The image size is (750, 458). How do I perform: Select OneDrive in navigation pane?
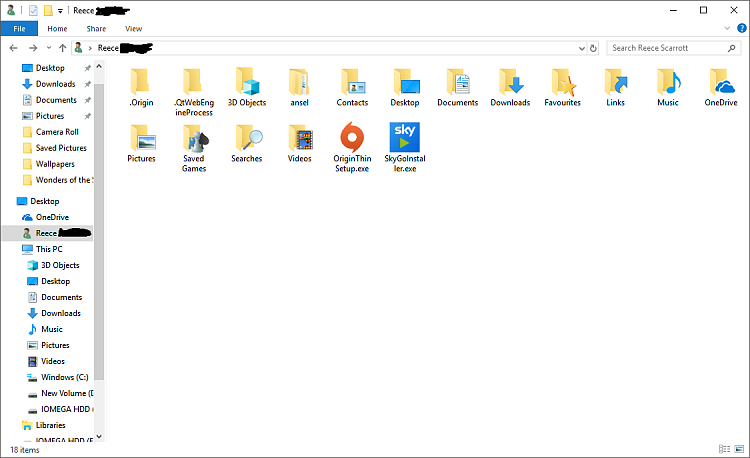pyautogui.click(x=52, y=217)
